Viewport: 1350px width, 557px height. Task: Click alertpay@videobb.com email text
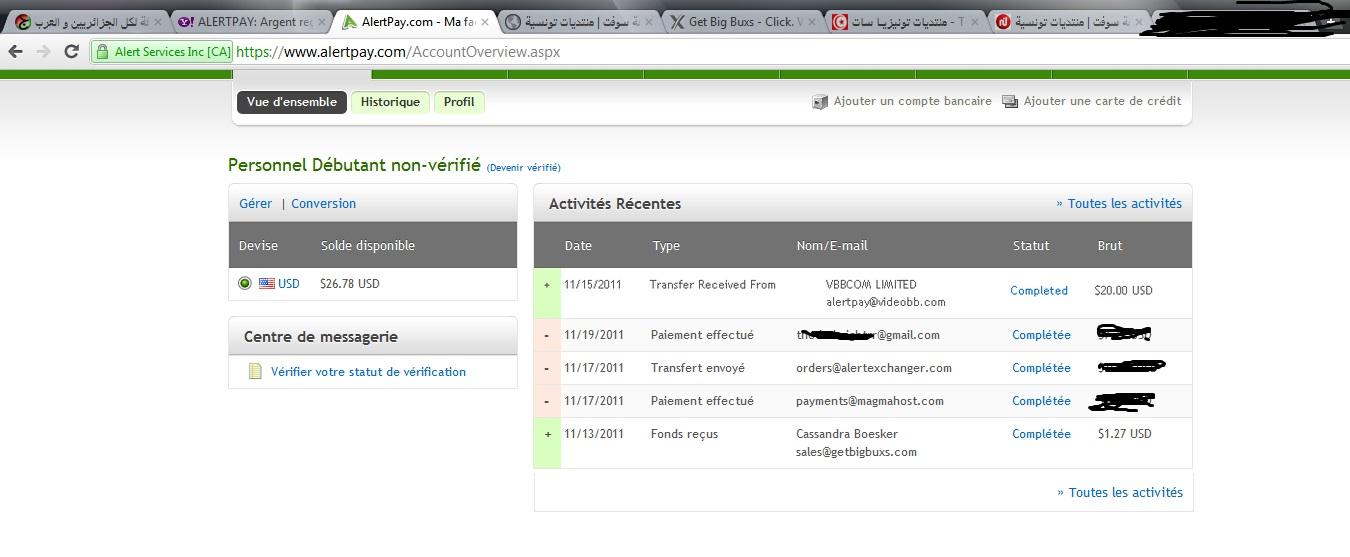pyautogui.click(x=885, y=302)
